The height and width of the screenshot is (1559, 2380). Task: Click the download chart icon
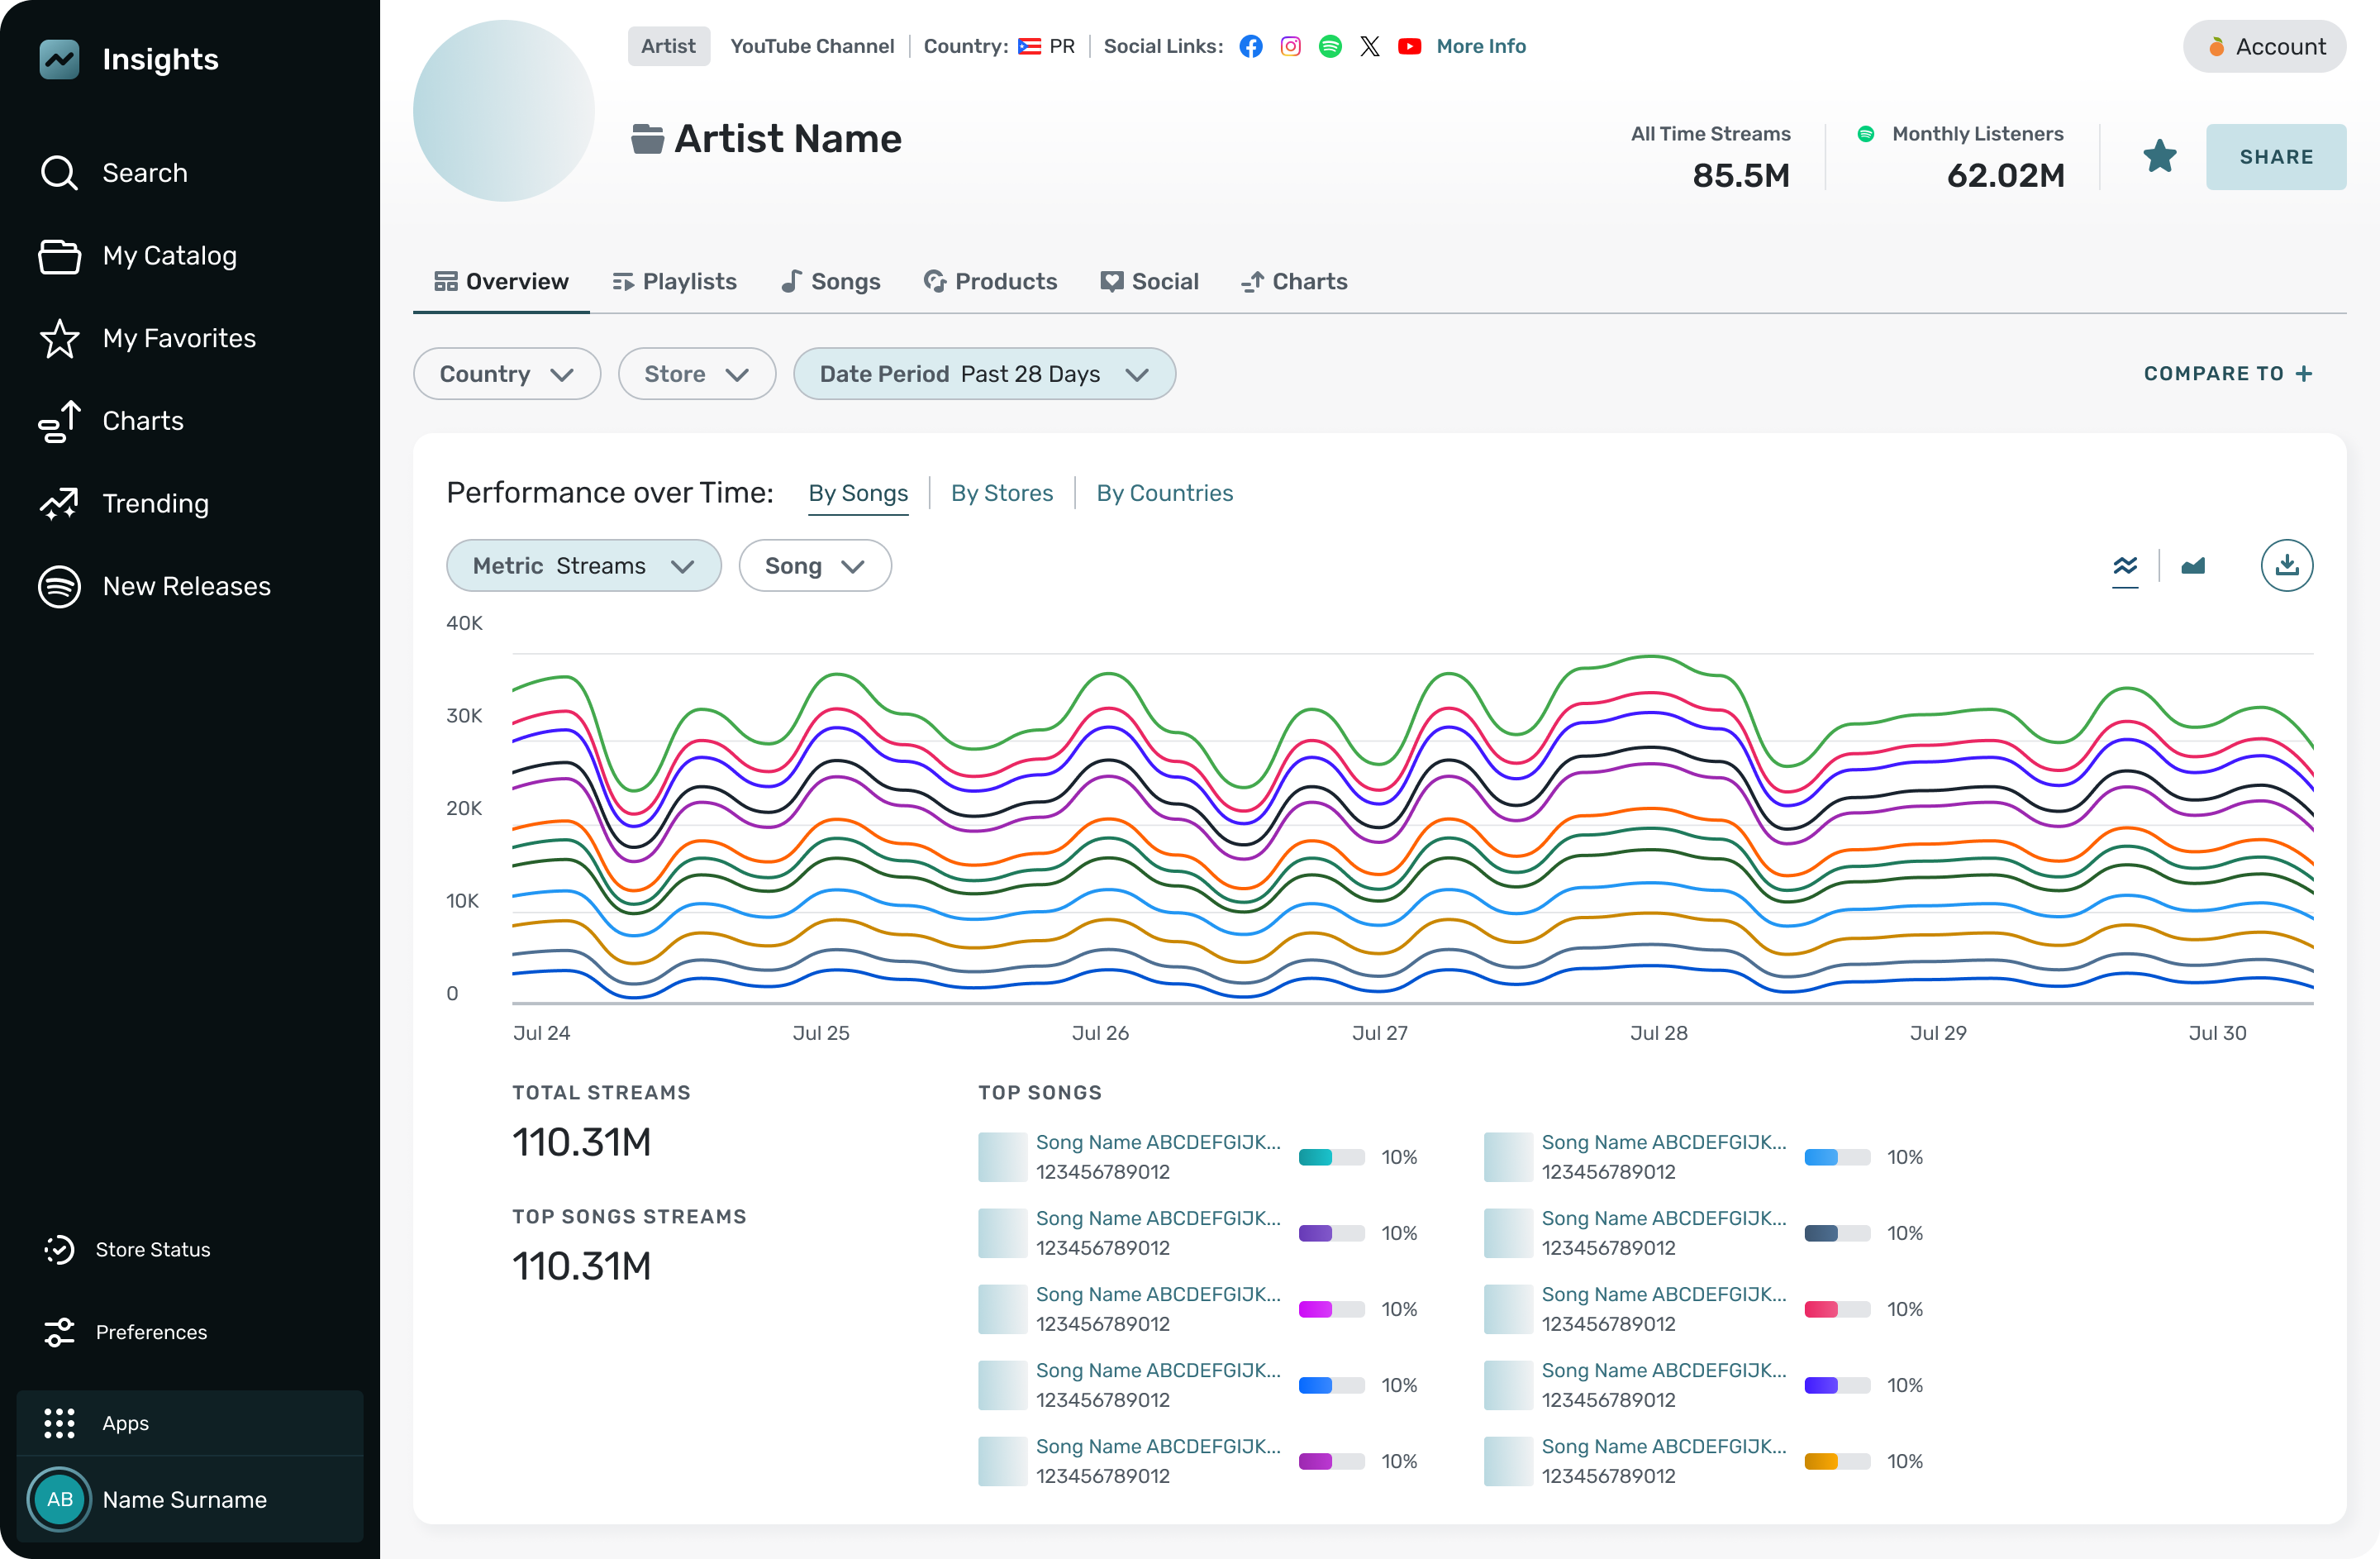point(2286,566)
